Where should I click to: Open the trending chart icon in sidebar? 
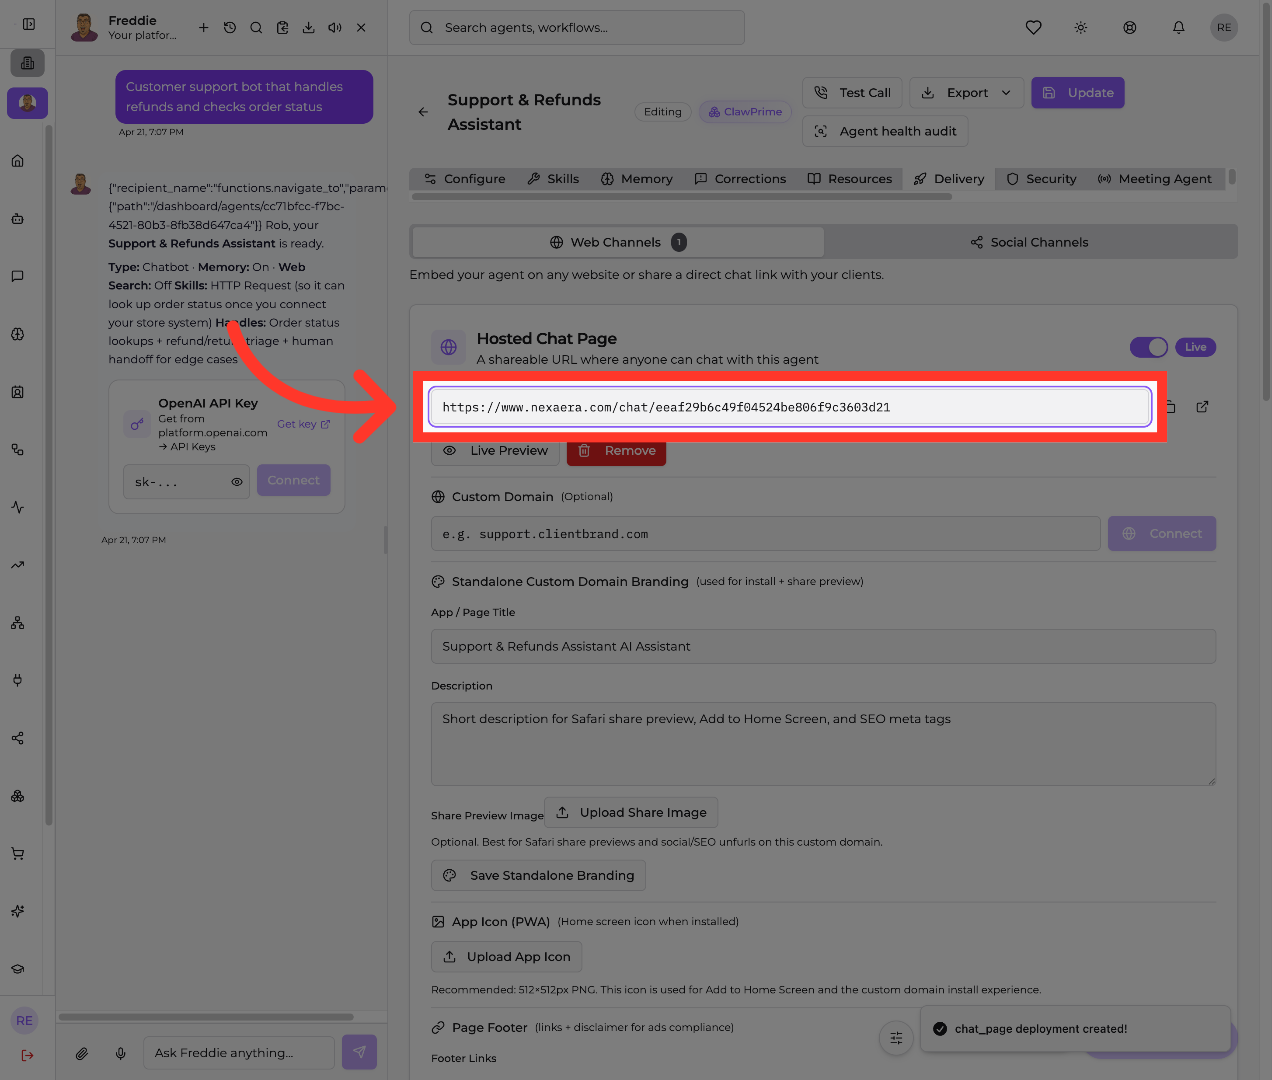pyautogui.click(x=18, y=565)
